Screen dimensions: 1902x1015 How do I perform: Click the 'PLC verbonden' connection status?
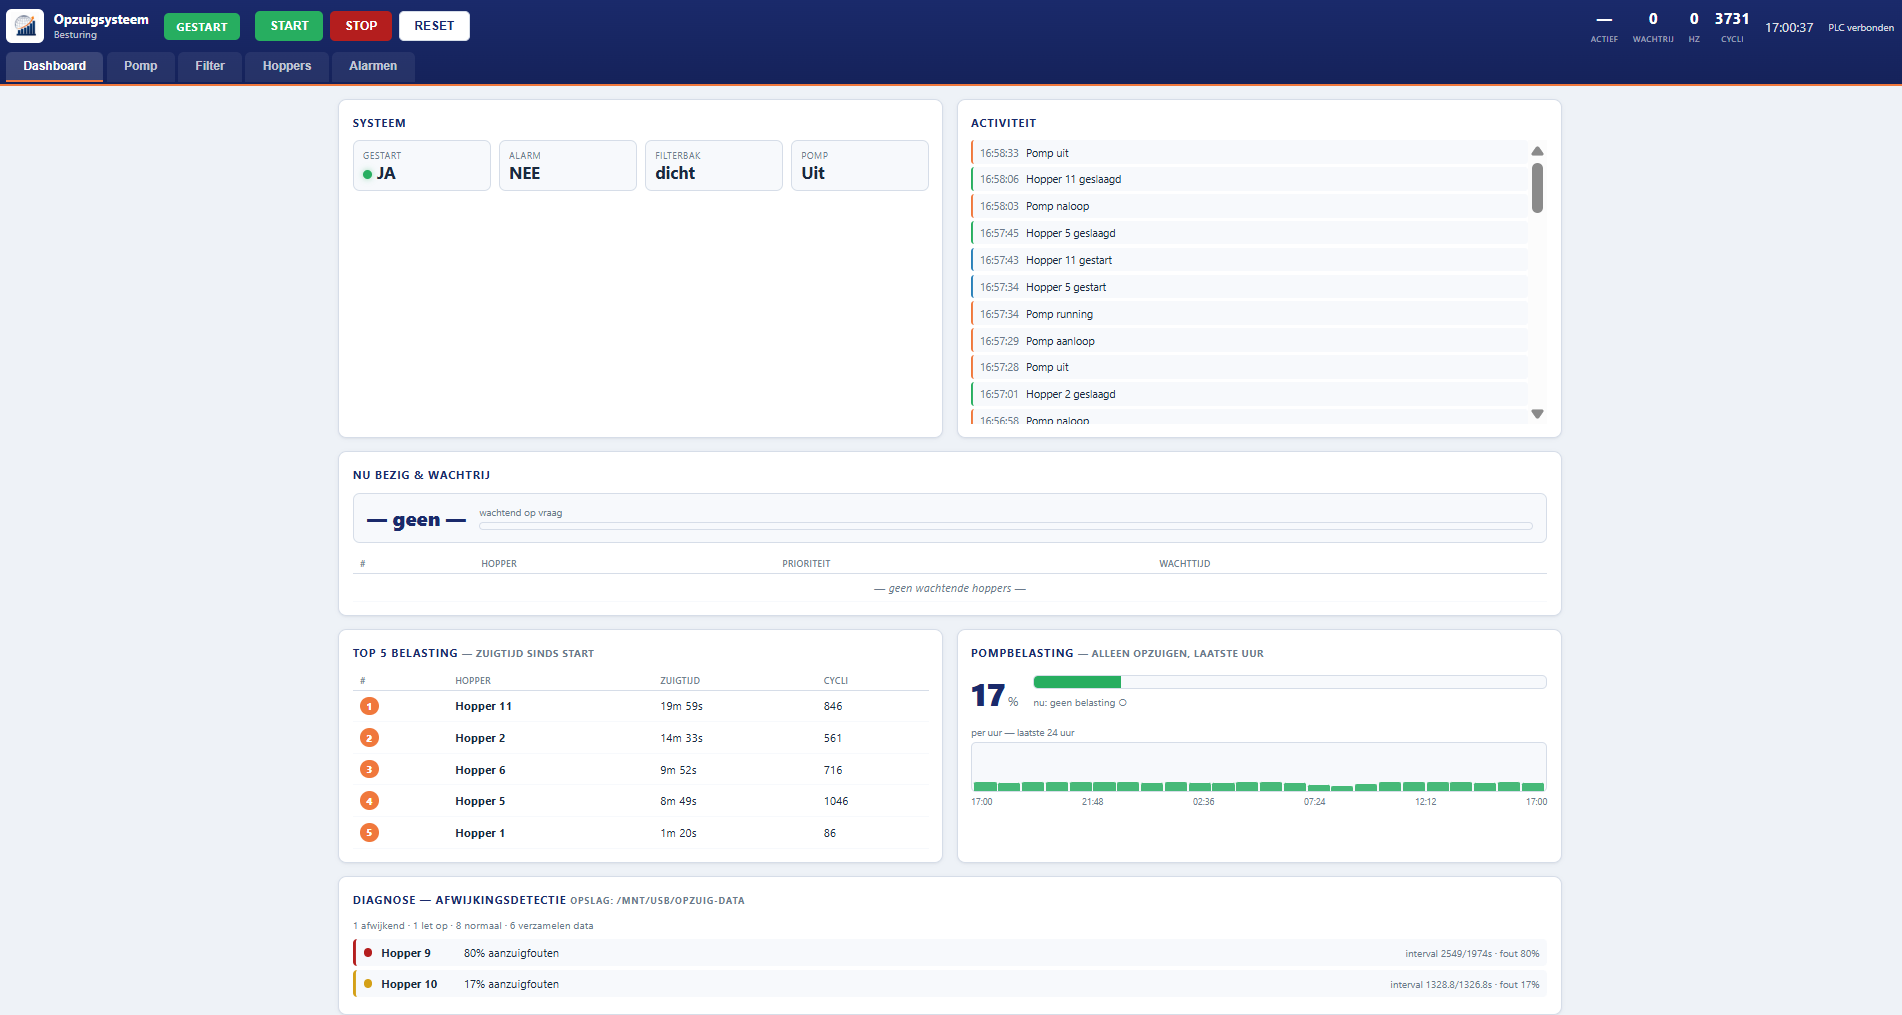1861,28
